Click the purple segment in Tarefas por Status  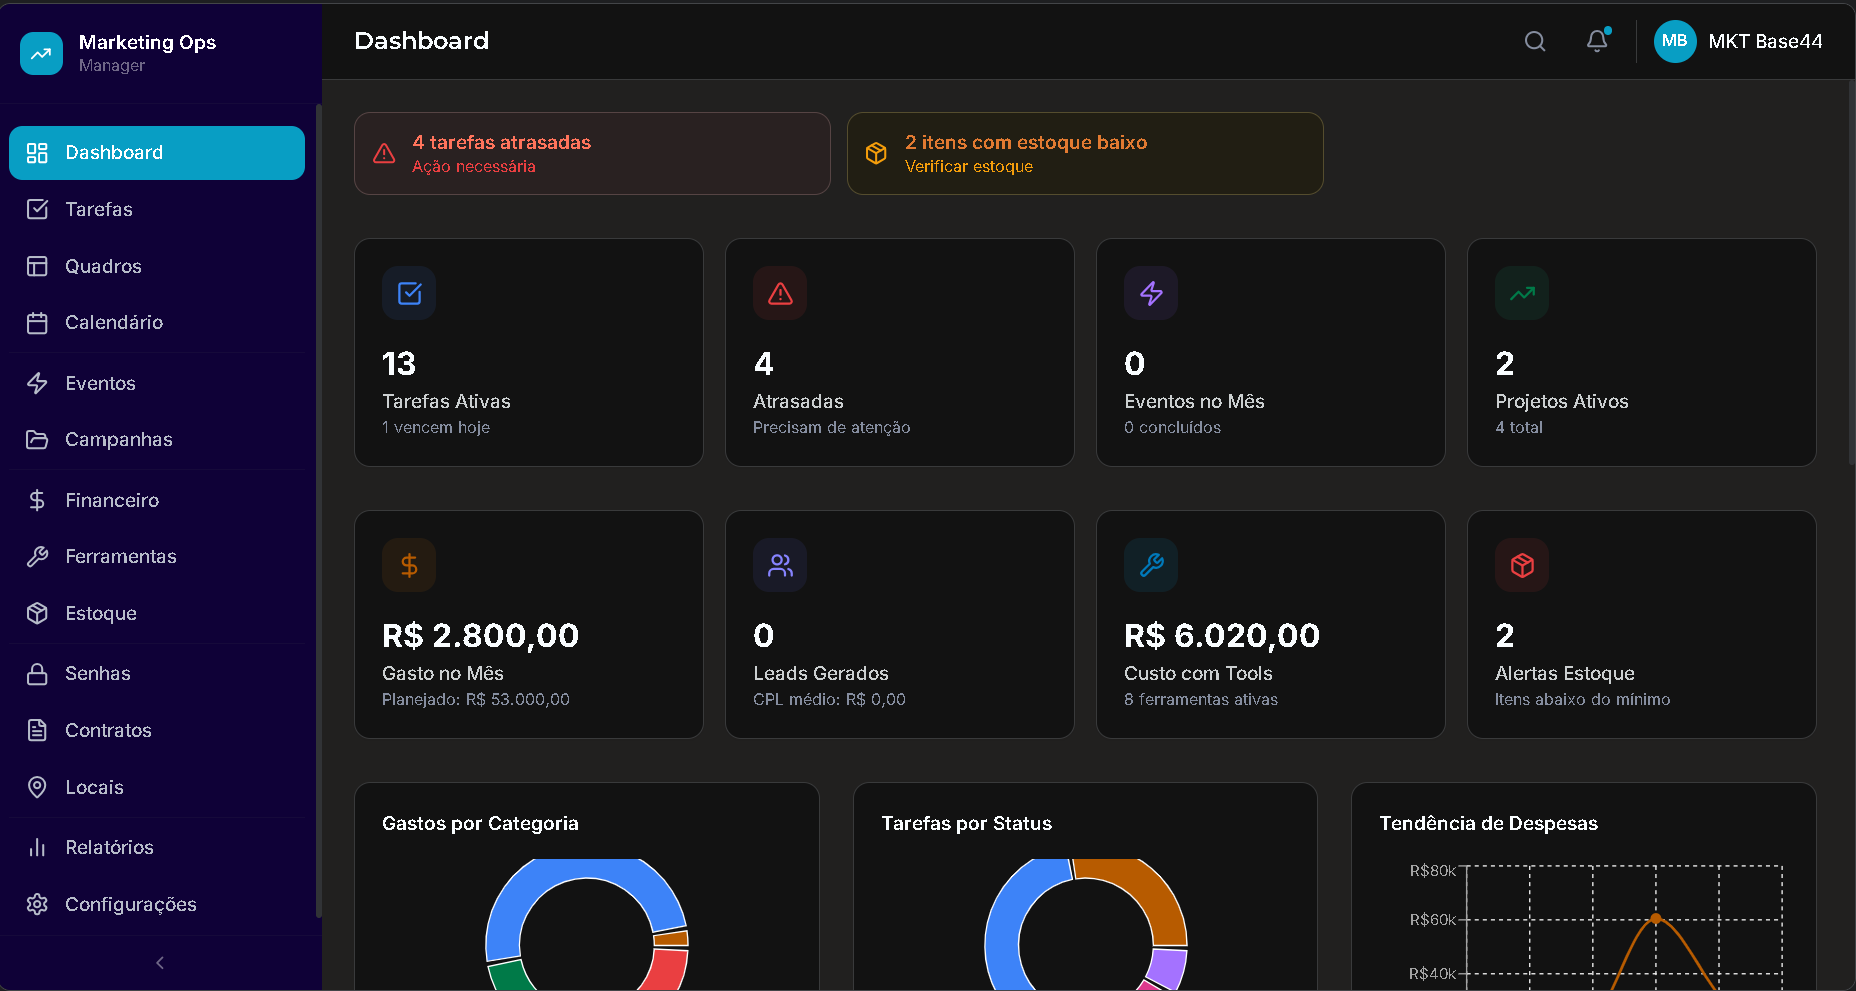(x=1167, y=967)
